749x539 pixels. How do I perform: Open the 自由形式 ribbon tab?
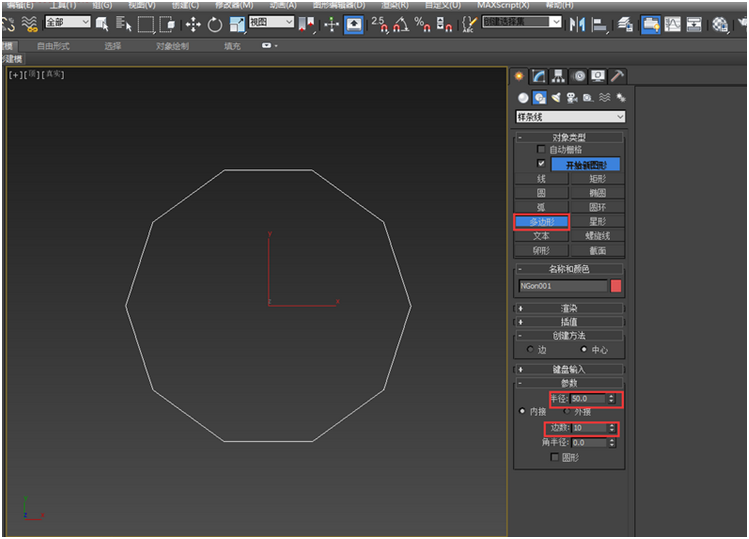(55, 46)
